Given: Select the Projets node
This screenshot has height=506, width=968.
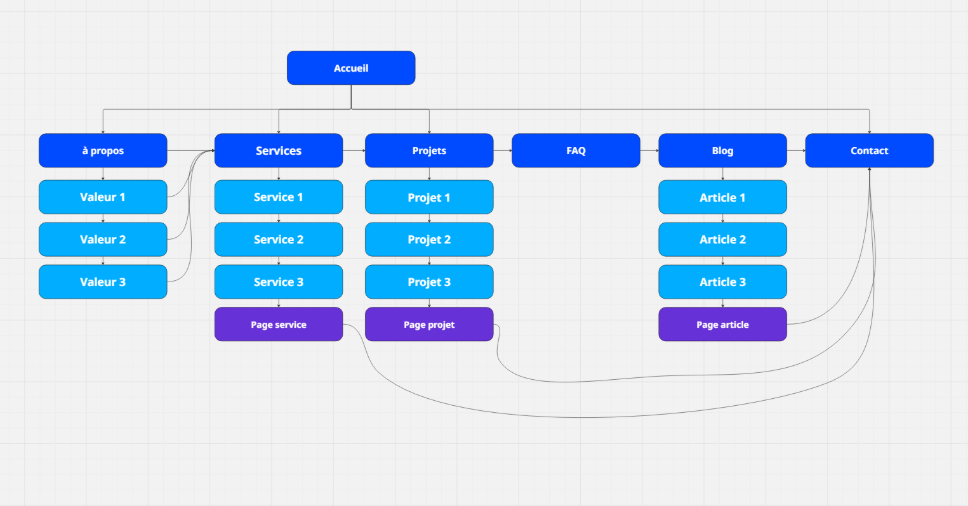Looking at the screenshot, I should tap(429, 151).
